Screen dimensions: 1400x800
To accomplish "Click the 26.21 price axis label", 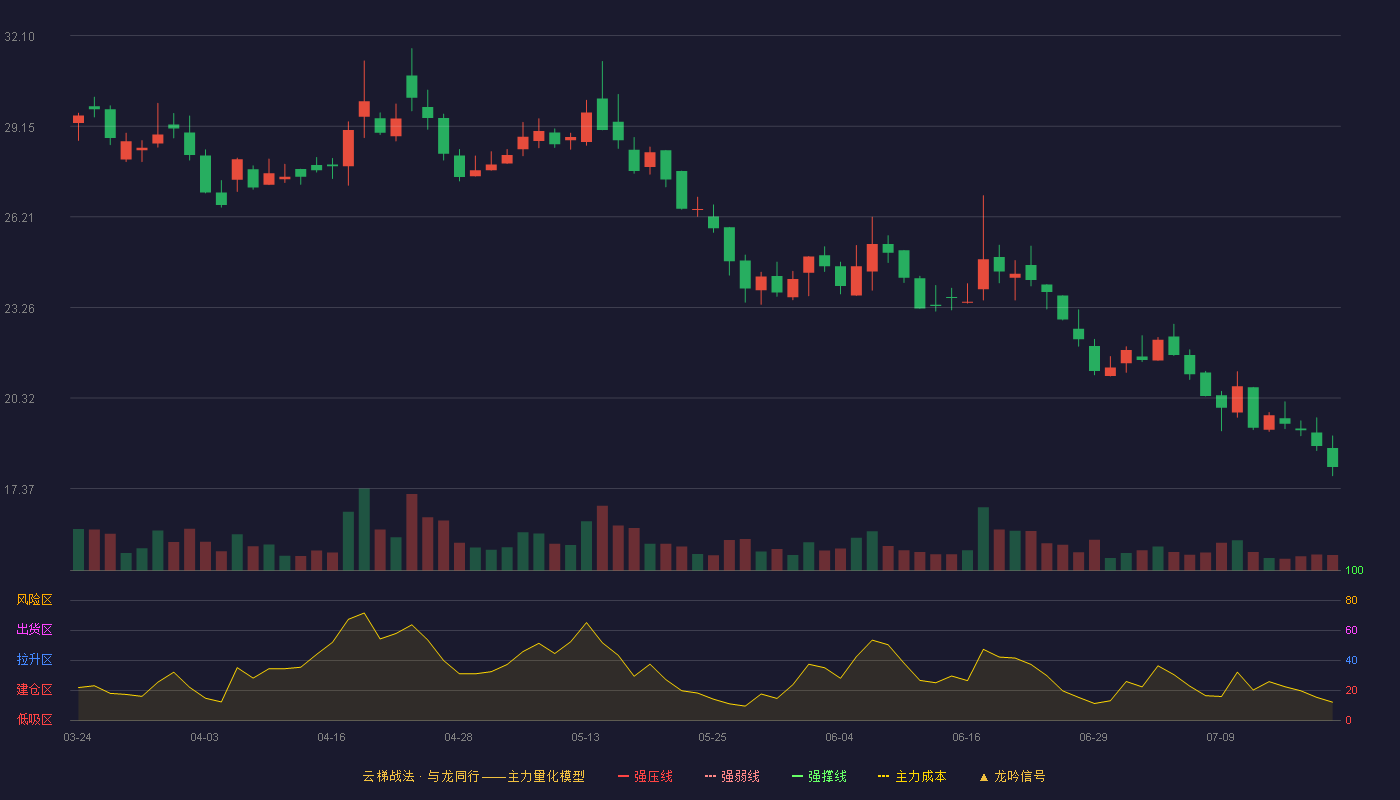I will click(x=19, y=217).
